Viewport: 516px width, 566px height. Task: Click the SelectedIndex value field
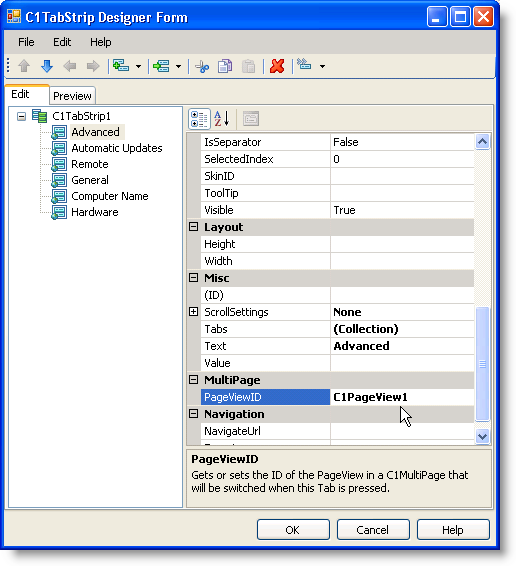pos(402,159)
